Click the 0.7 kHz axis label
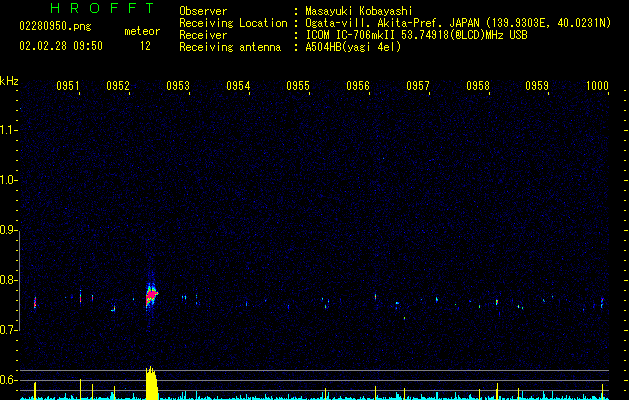 (x=8, y=330)
